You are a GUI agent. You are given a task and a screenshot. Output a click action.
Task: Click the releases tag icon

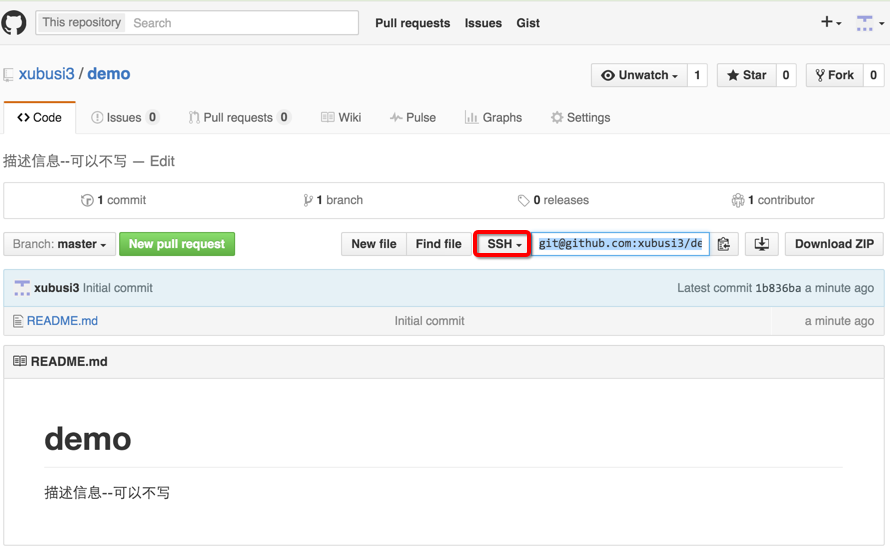coord(523,200)
